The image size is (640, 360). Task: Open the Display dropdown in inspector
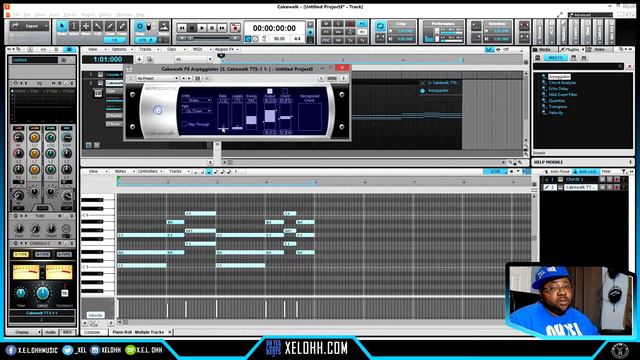click(x=24, y=332)
